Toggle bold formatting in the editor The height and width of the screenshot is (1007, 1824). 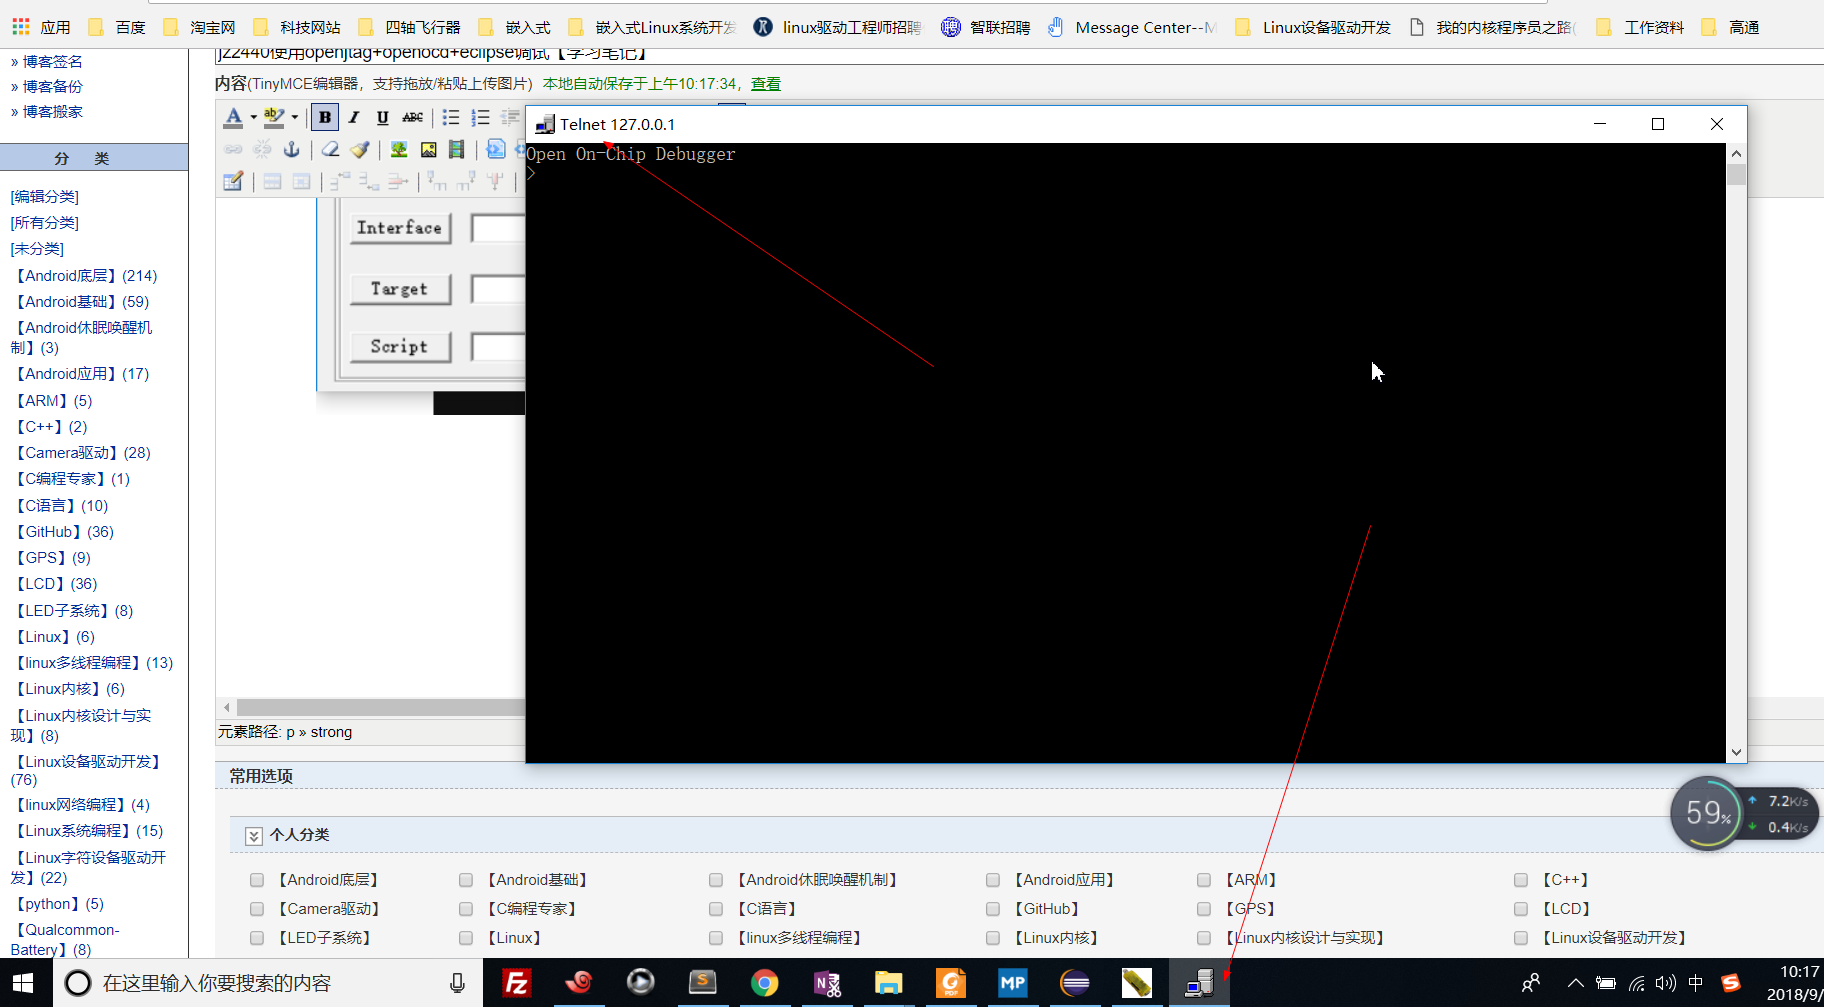(x=324, y=117)
